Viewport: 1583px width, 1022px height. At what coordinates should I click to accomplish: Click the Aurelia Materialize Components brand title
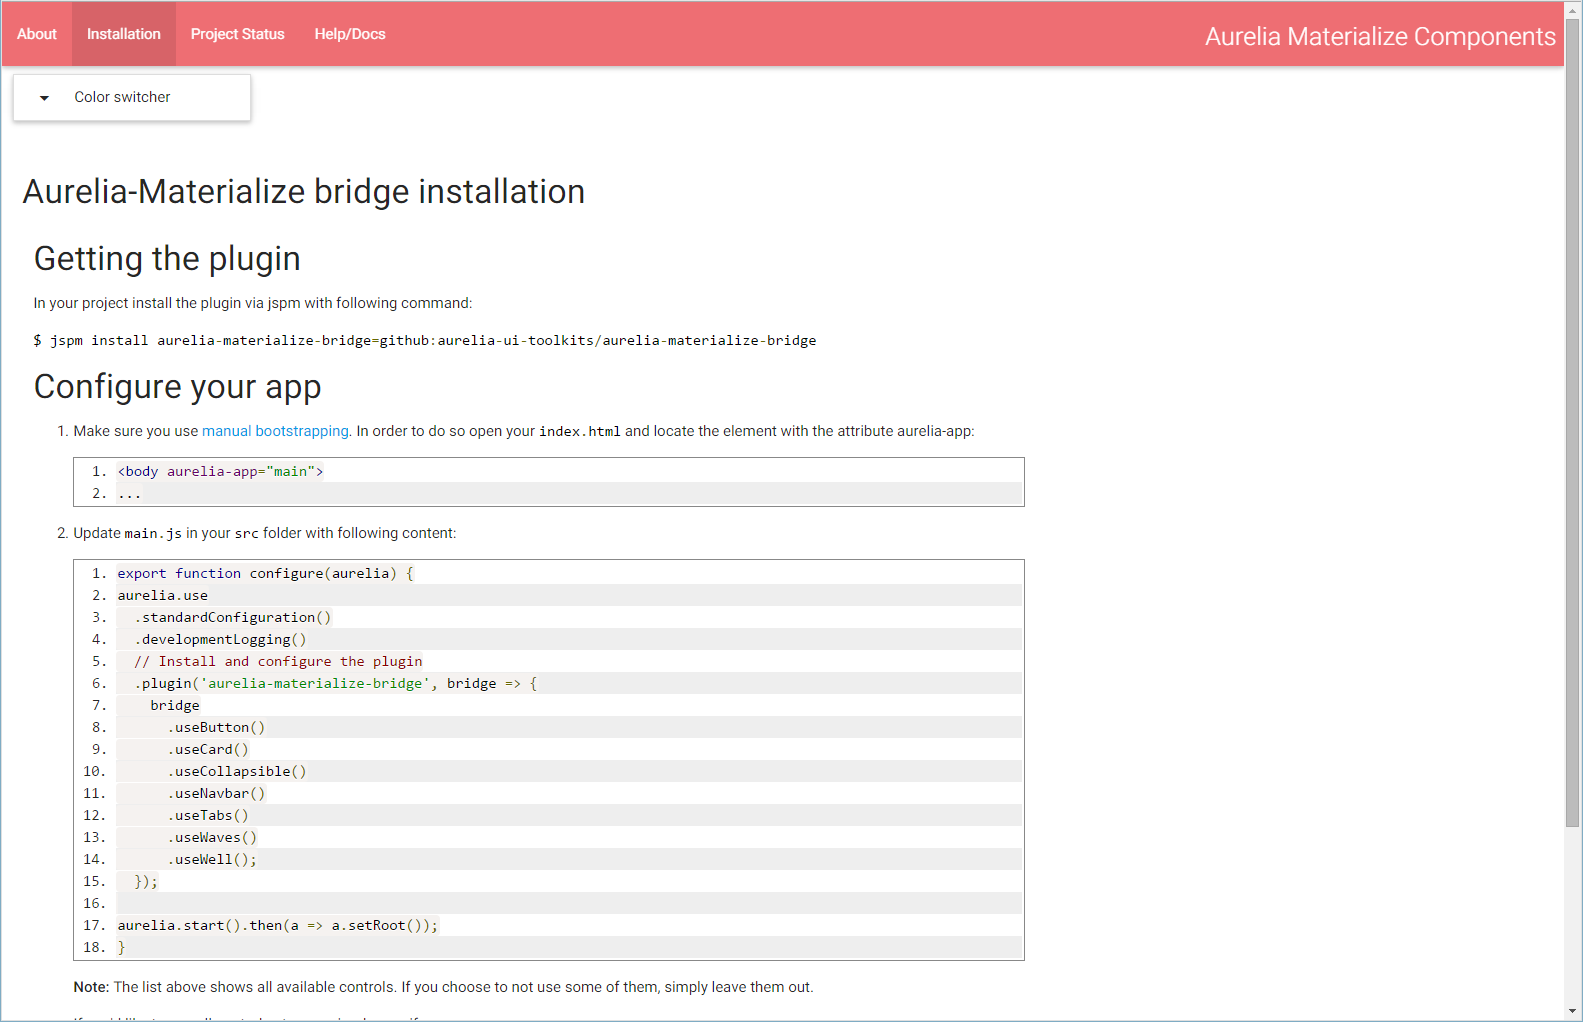[1380, 36]
